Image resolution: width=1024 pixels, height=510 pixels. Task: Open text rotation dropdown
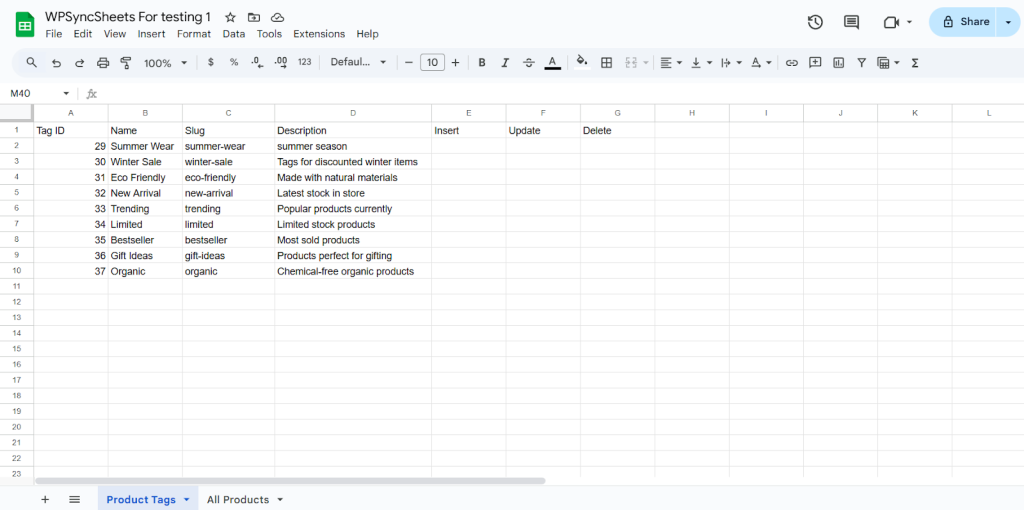coord(761,63)
